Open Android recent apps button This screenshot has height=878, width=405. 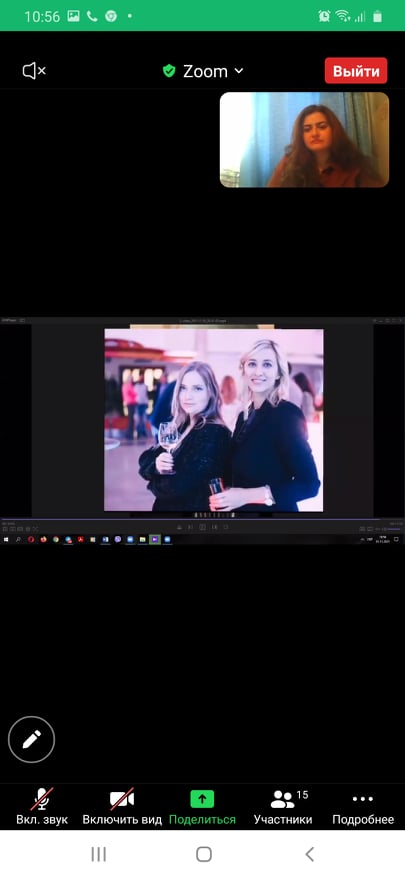coord(99,854)
